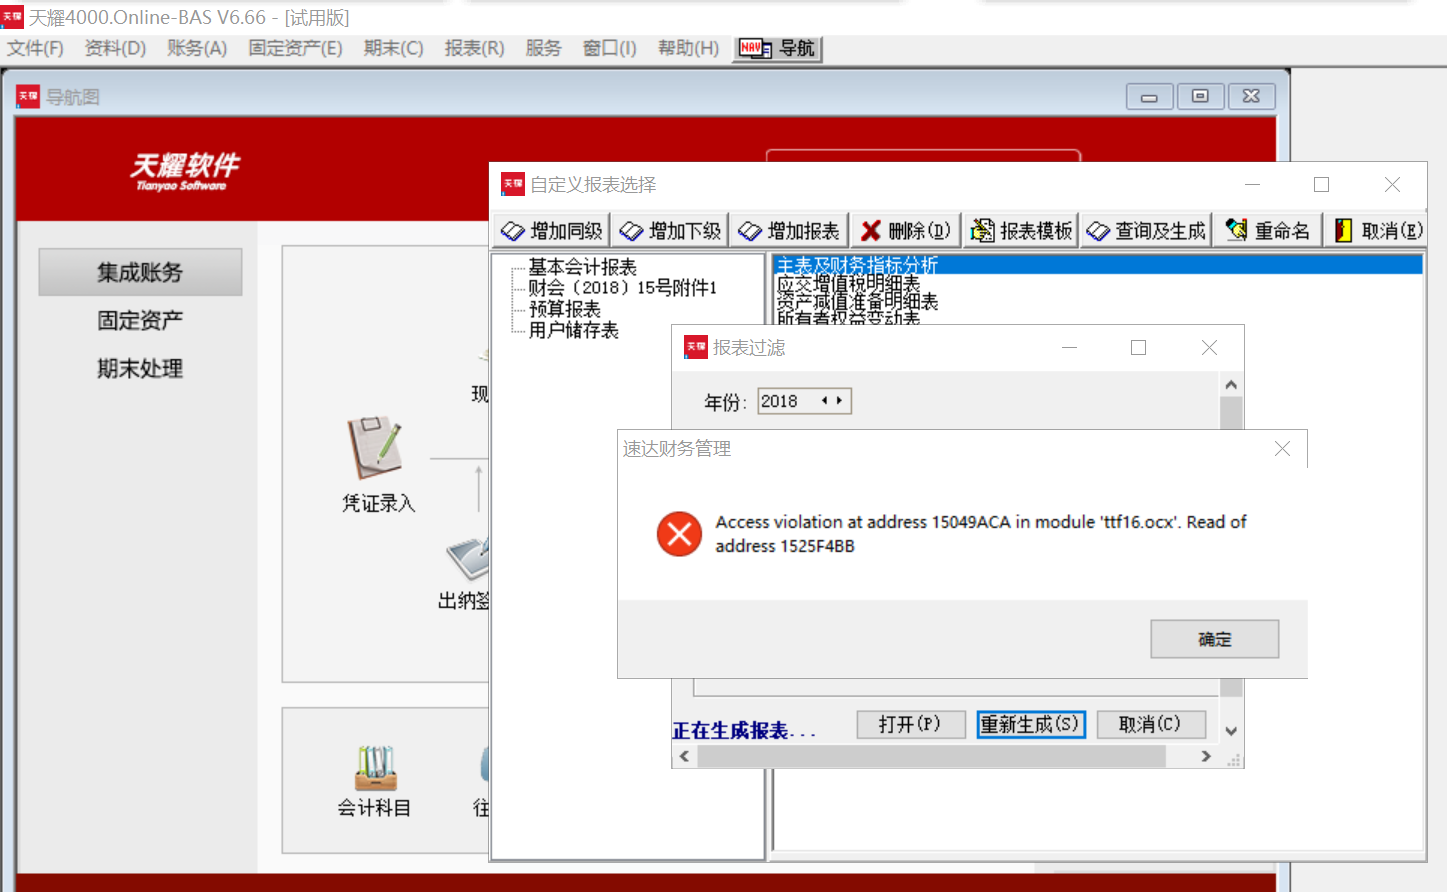Image resolution: width=1447 pixels, height=892 pixels.
Task: Select 期末处理 in the navigation sidebar
Action: [x=140, y=368]
